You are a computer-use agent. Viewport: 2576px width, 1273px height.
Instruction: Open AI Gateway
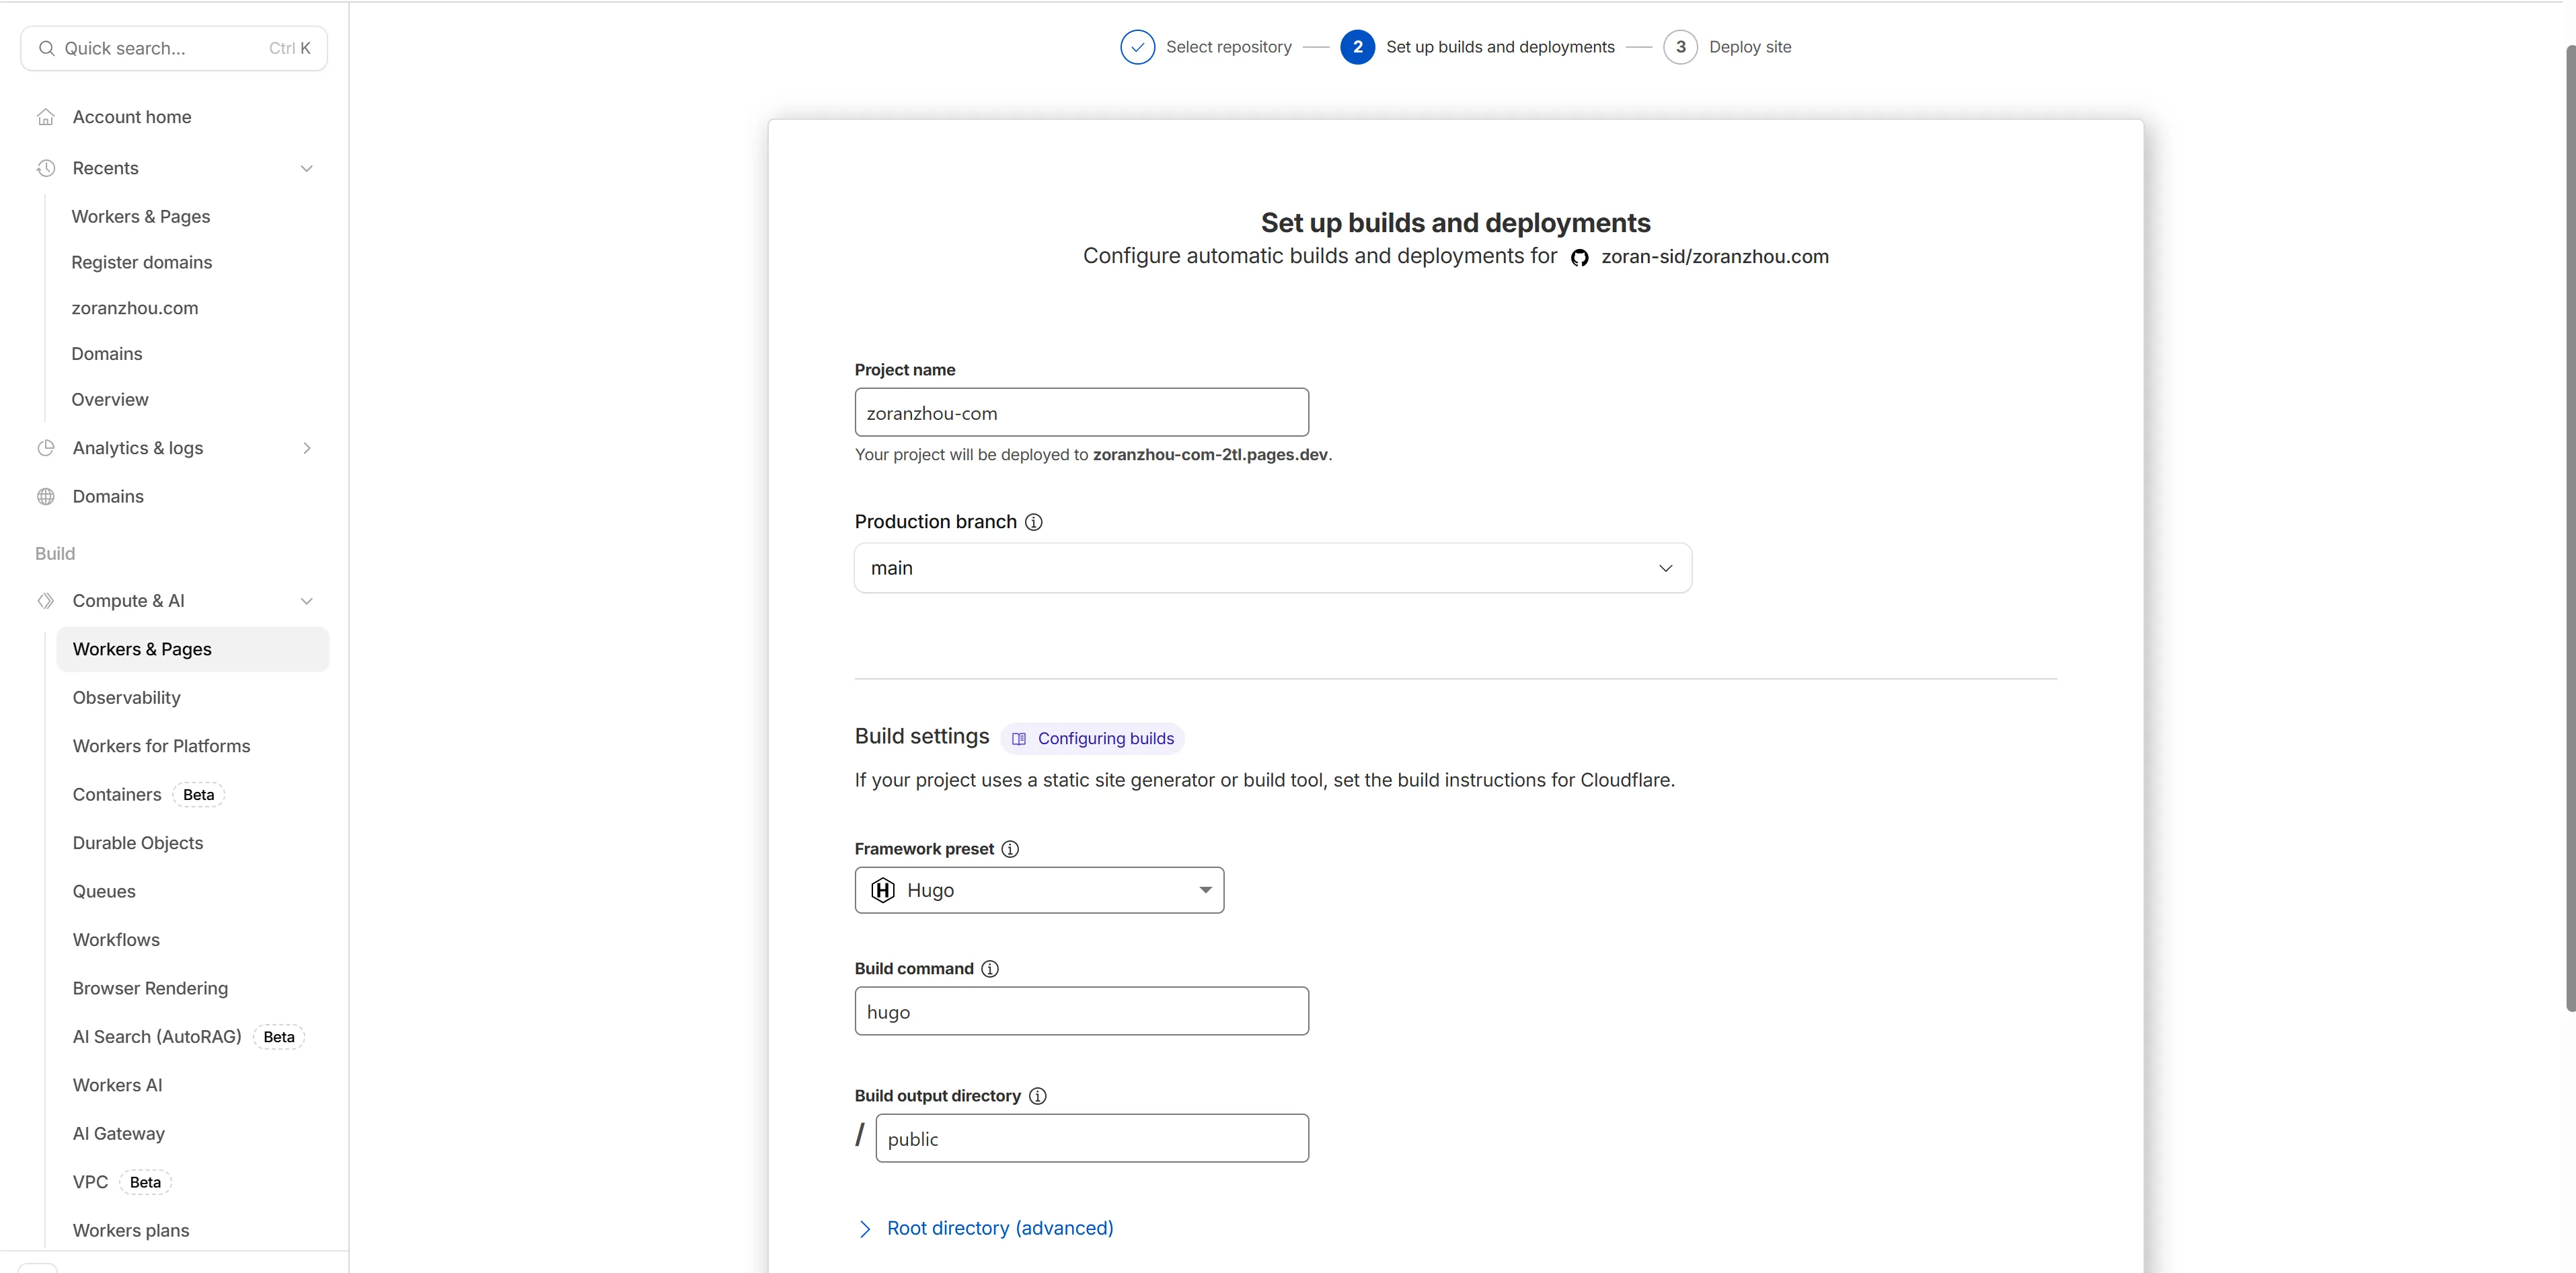119,1134
